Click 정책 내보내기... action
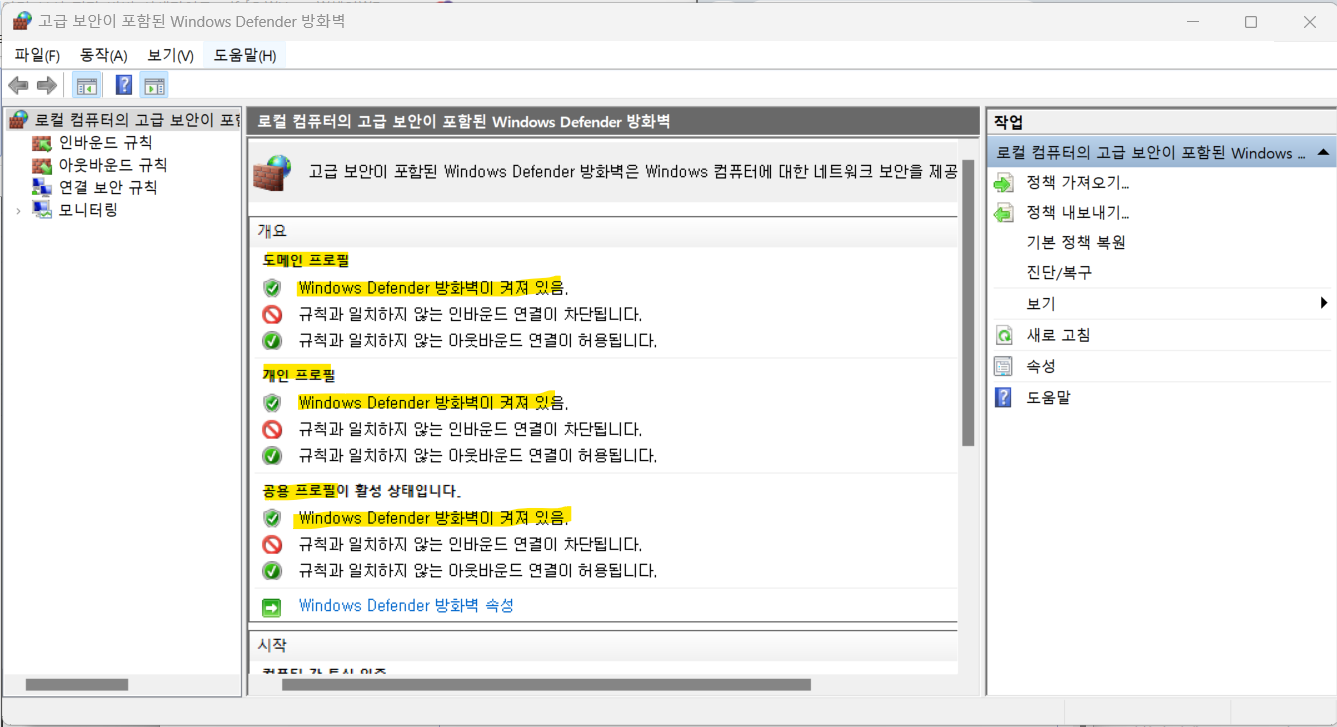 coord(1078,213)
